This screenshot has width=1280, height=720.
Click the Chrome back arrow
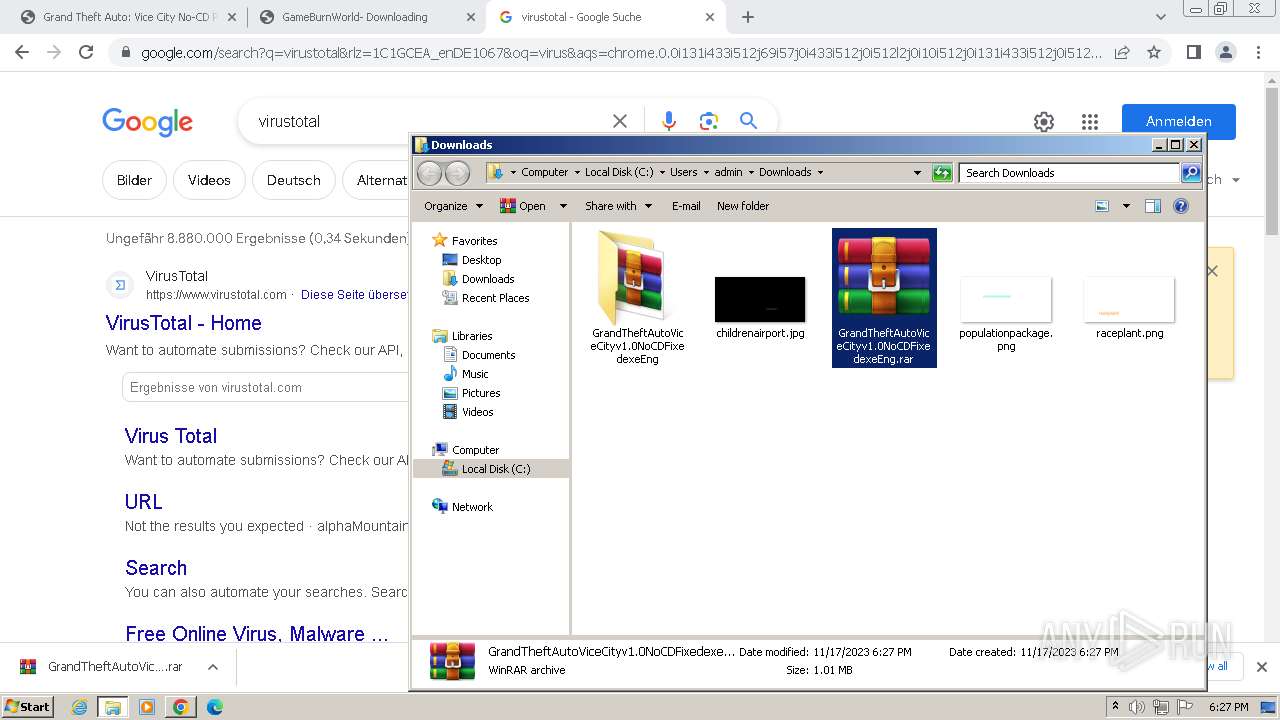tap(22, 52)
